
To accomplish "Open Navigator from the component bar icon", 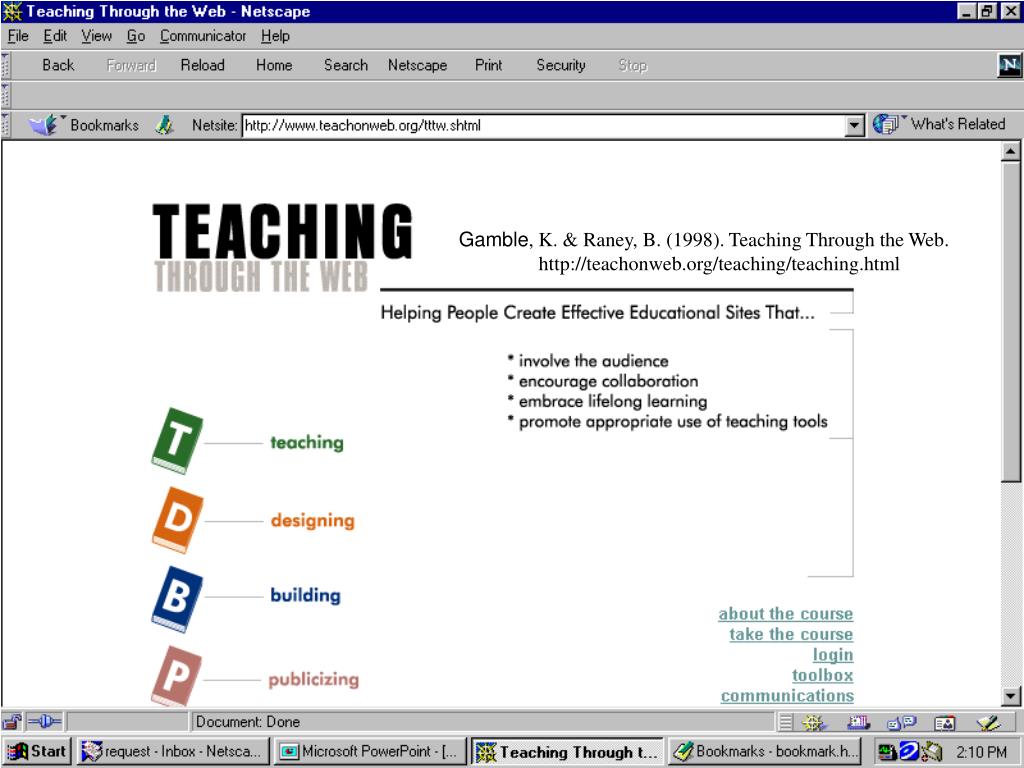I will click(x=814, y=722).
